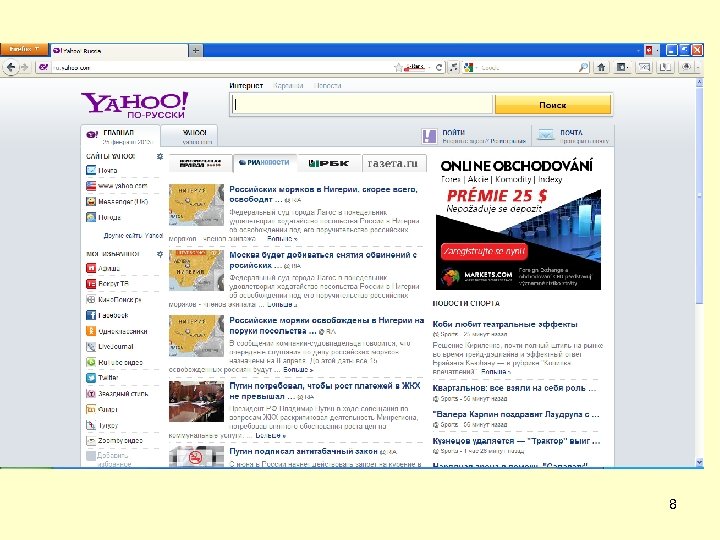
Task: Reload the page with the refresh icon
Action: click(439, 68)
